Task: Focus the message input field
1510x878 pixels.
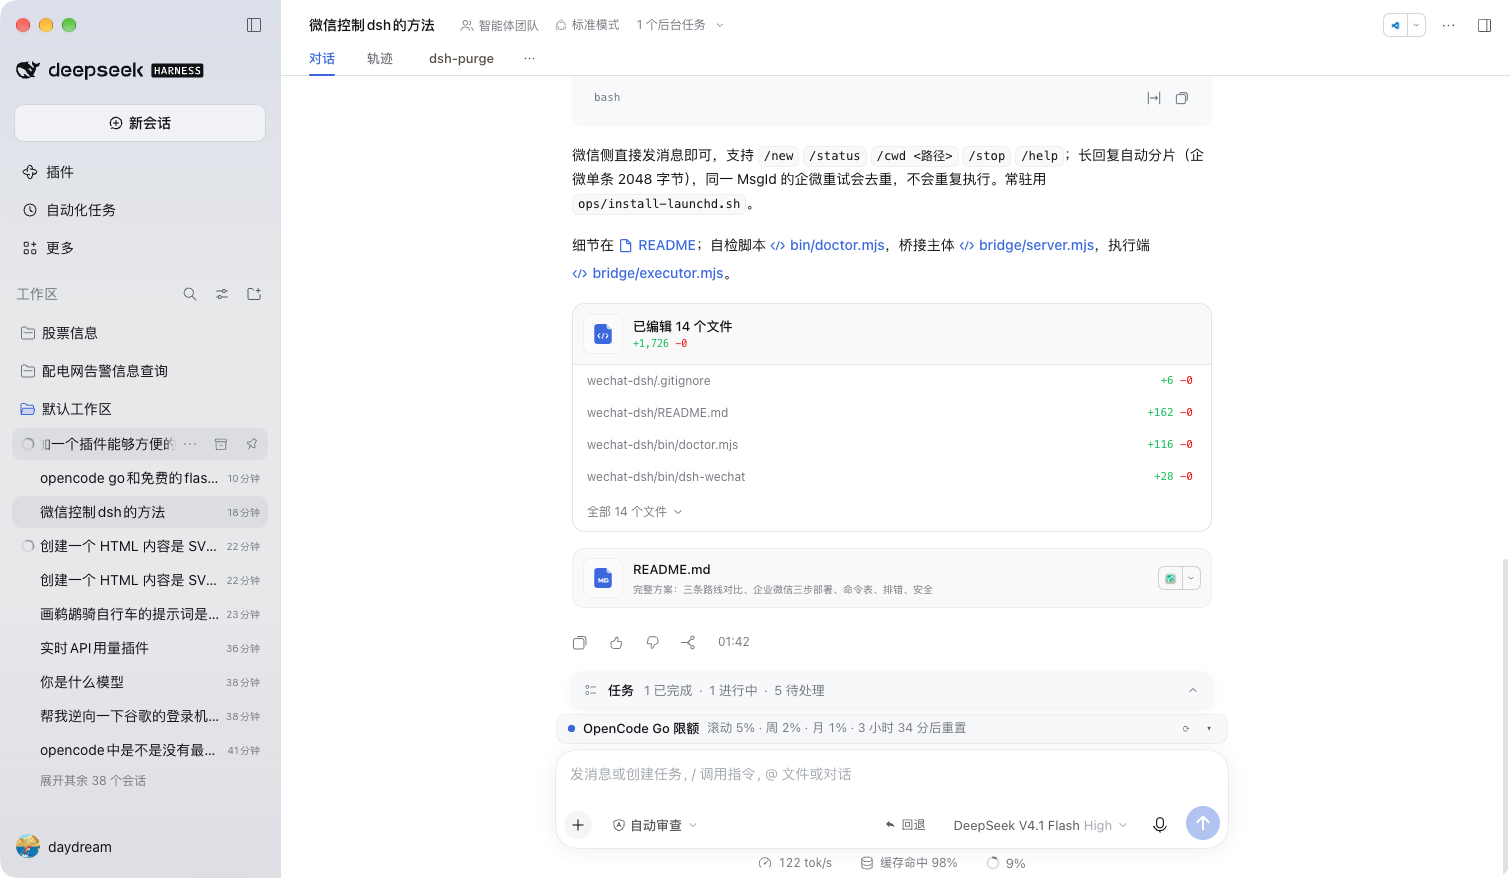Action: pos(892,775)
